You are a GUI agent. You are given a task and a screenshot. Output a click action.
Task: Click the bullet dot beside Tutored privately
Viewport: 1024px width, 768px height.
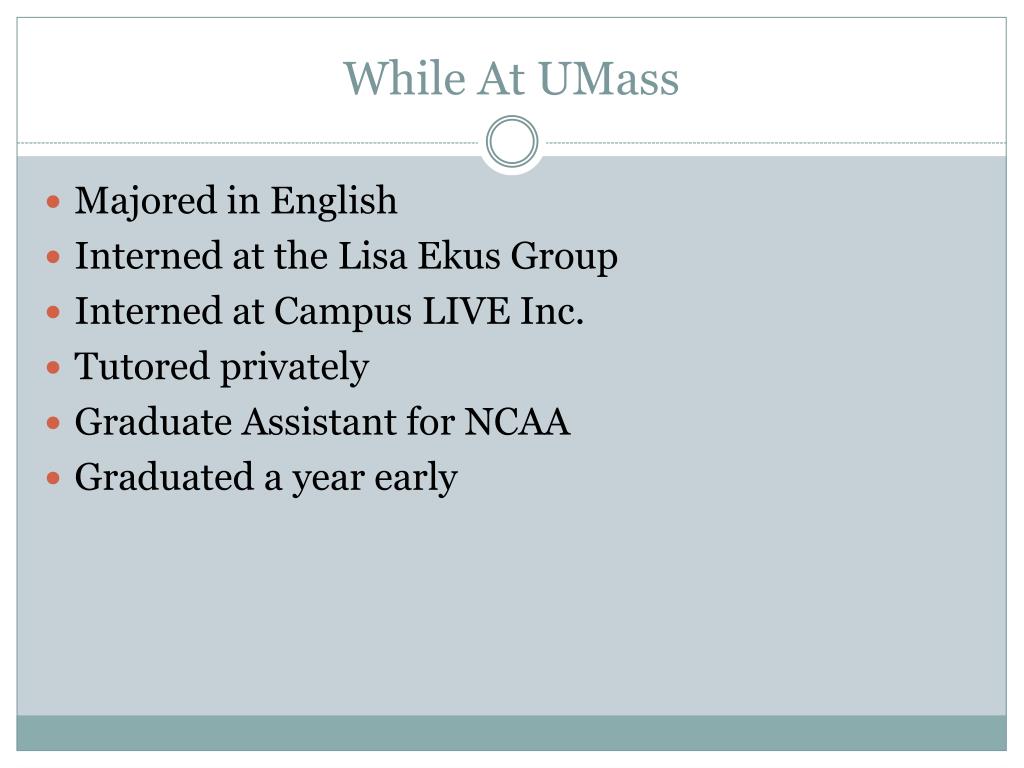point(54,368)
